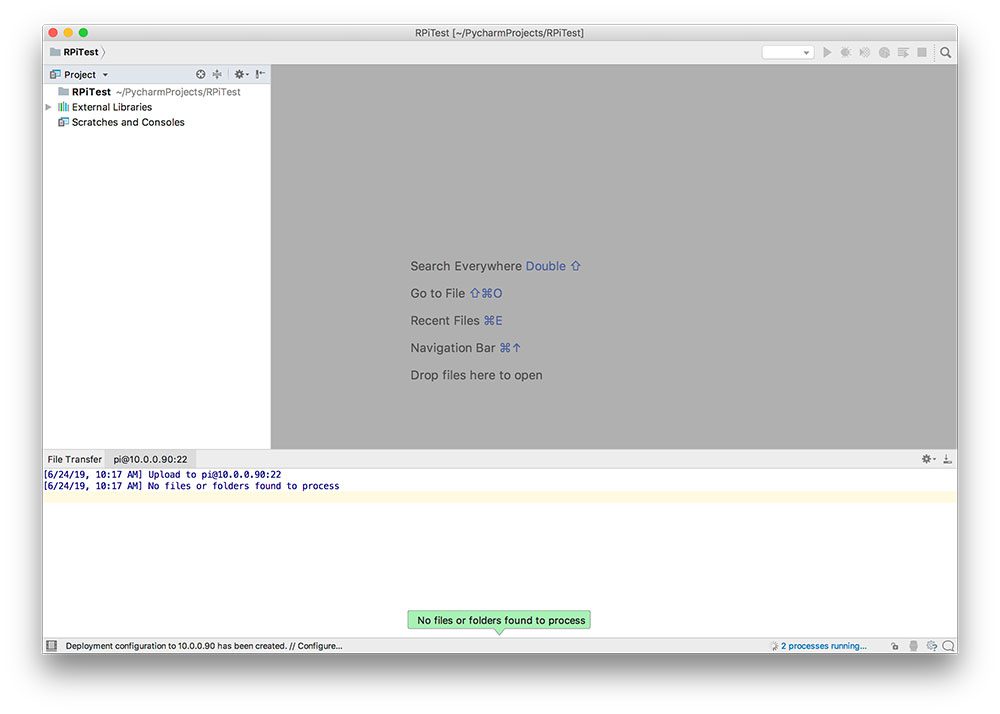This screenshot has height=714, width=1000.
Task: Expand the External Libraries node
Action: coord(48,107)
